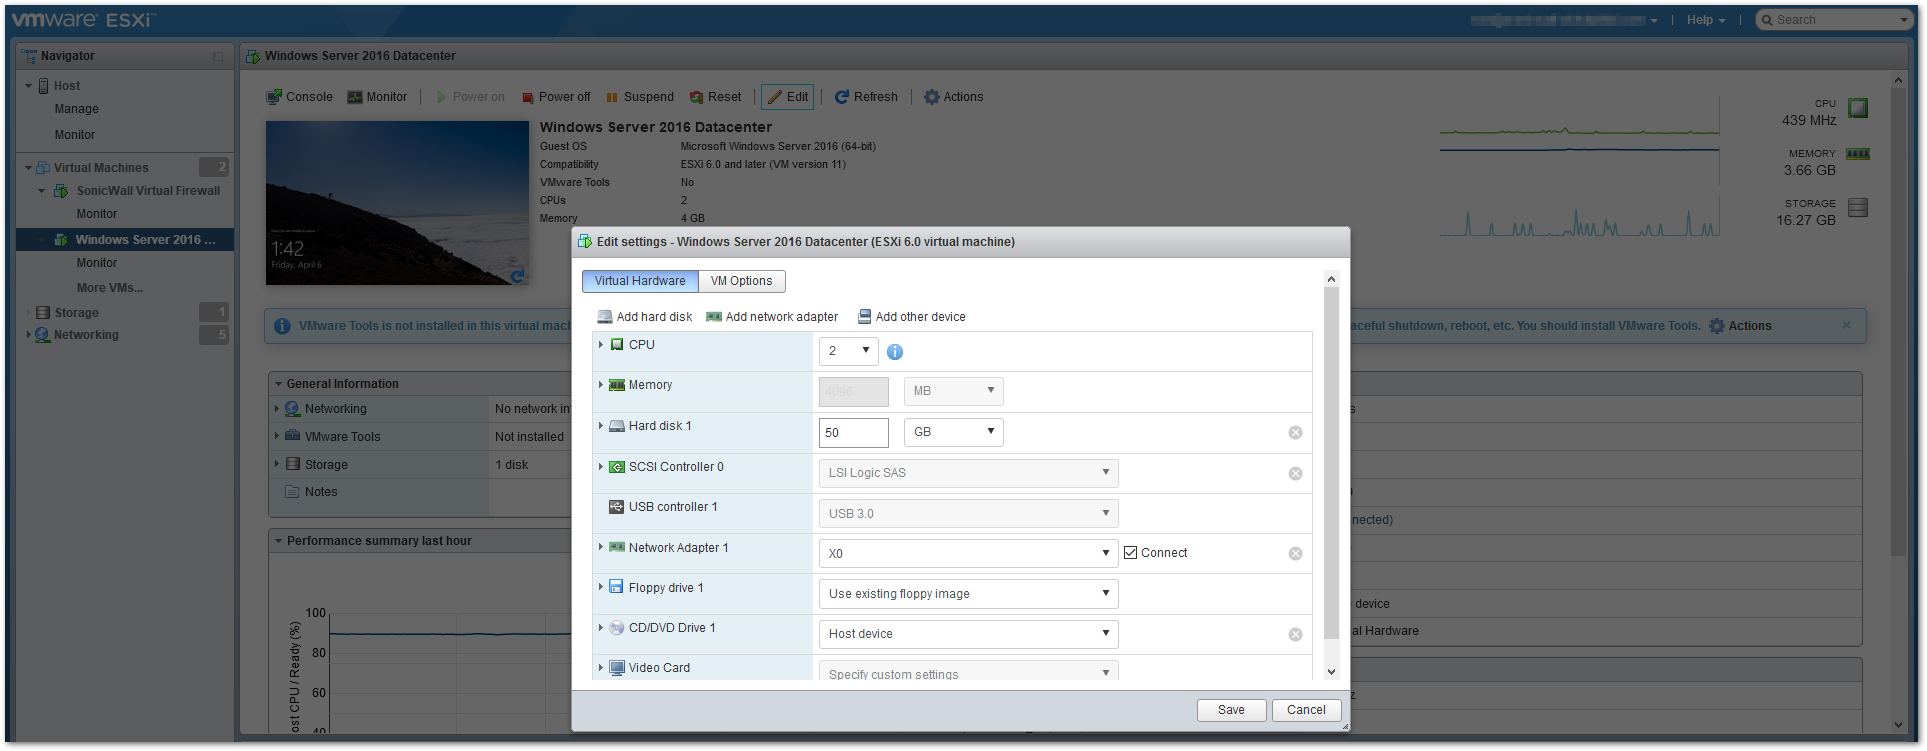Select SonicWall Virtual Firewall VM
This screenshot has height=751, width=1927.
[x=148, y=191]
